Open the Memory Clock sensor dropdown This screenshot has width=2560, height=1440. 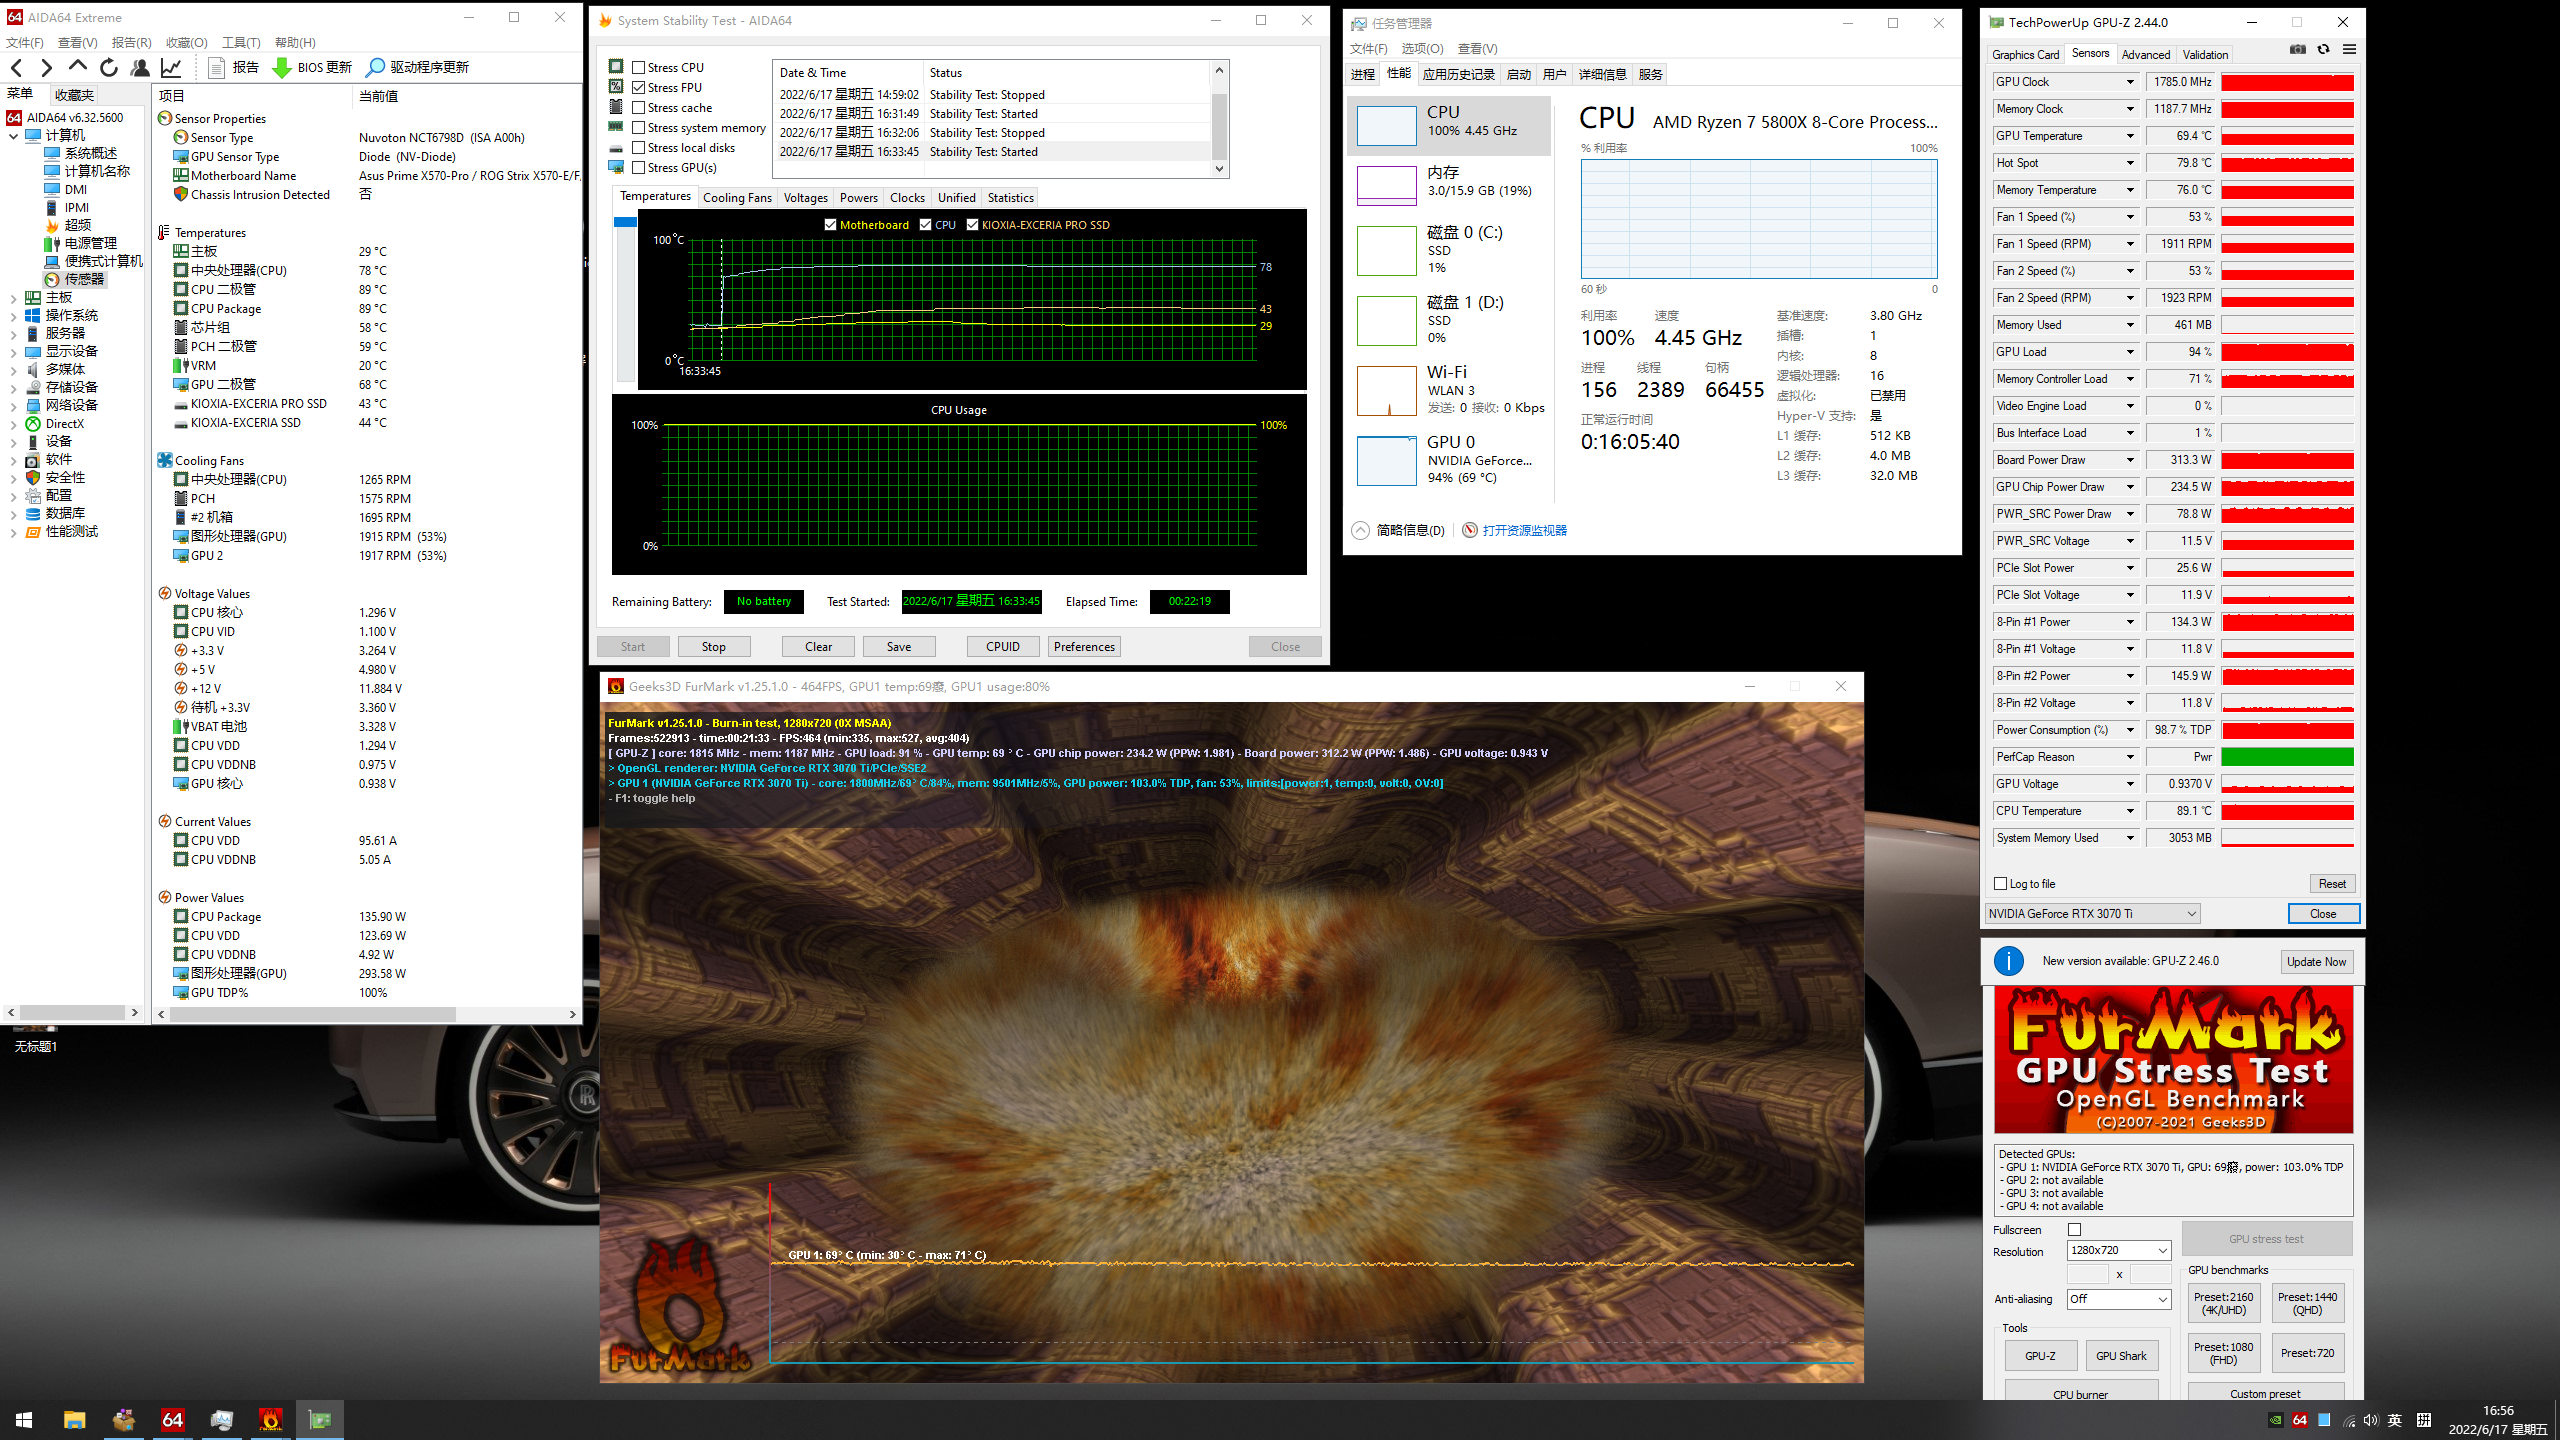[x=2130, y=109]
